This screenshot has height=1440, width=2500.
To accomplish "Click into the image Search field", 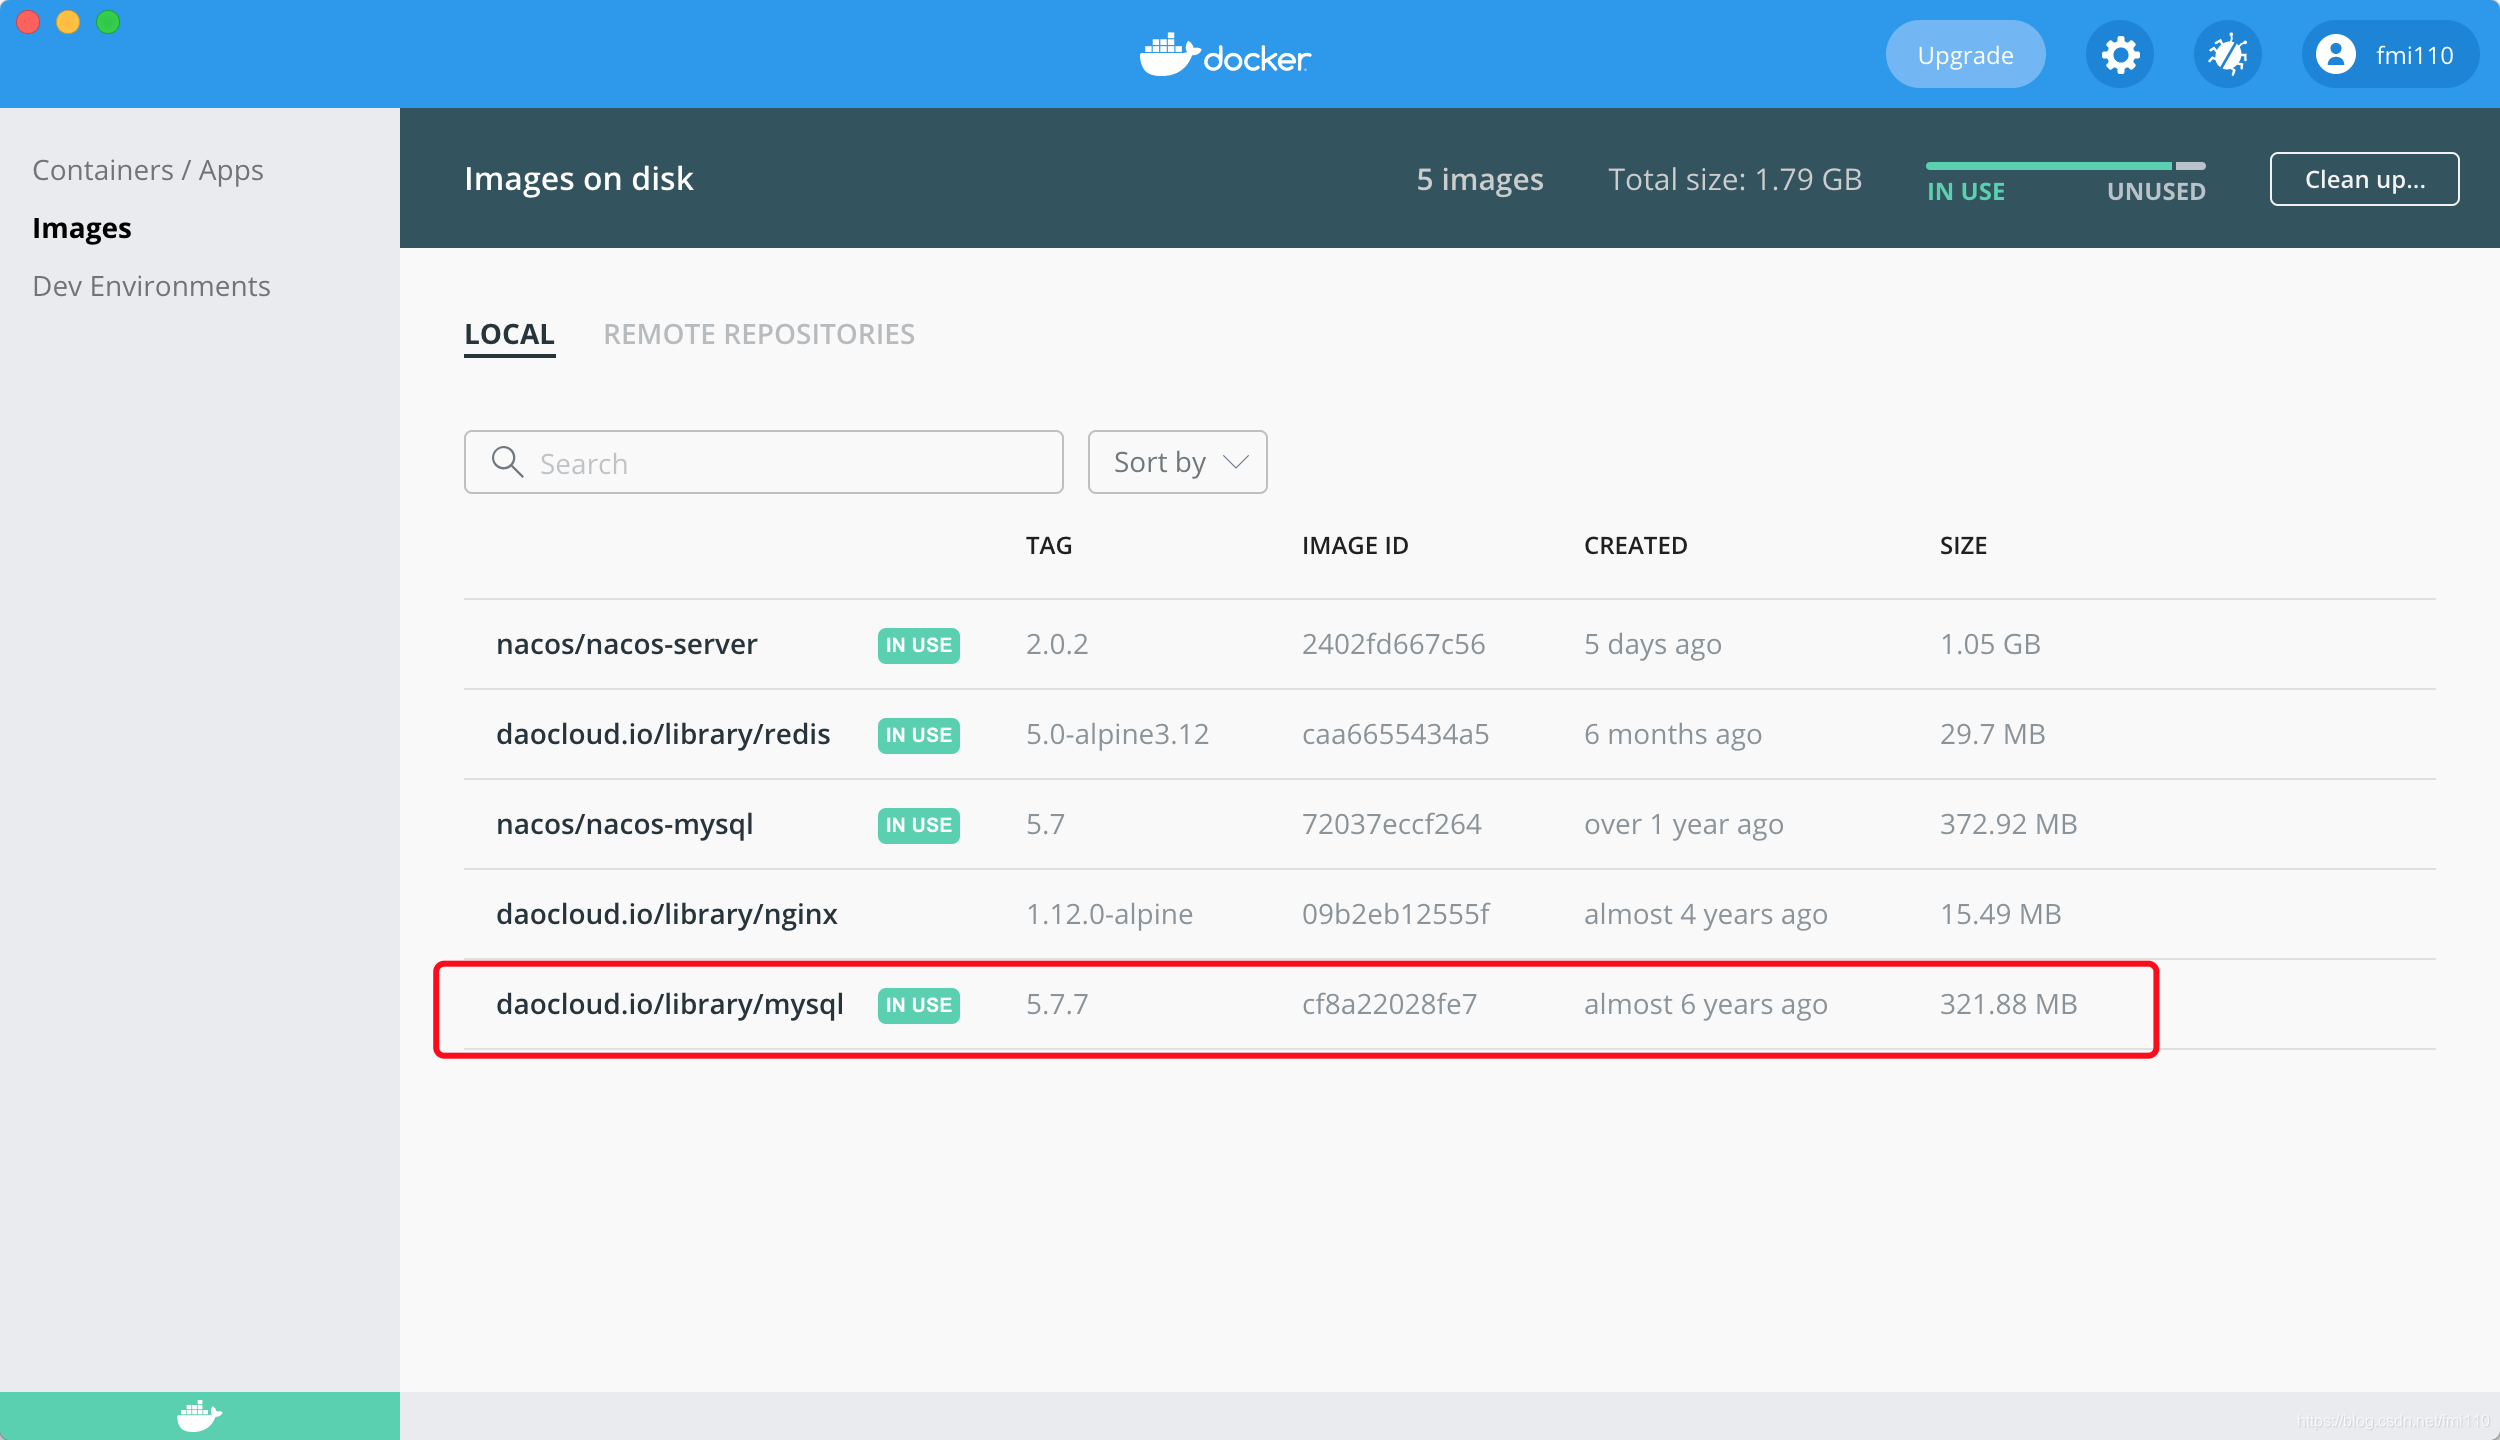I will [x=790, y=463].
